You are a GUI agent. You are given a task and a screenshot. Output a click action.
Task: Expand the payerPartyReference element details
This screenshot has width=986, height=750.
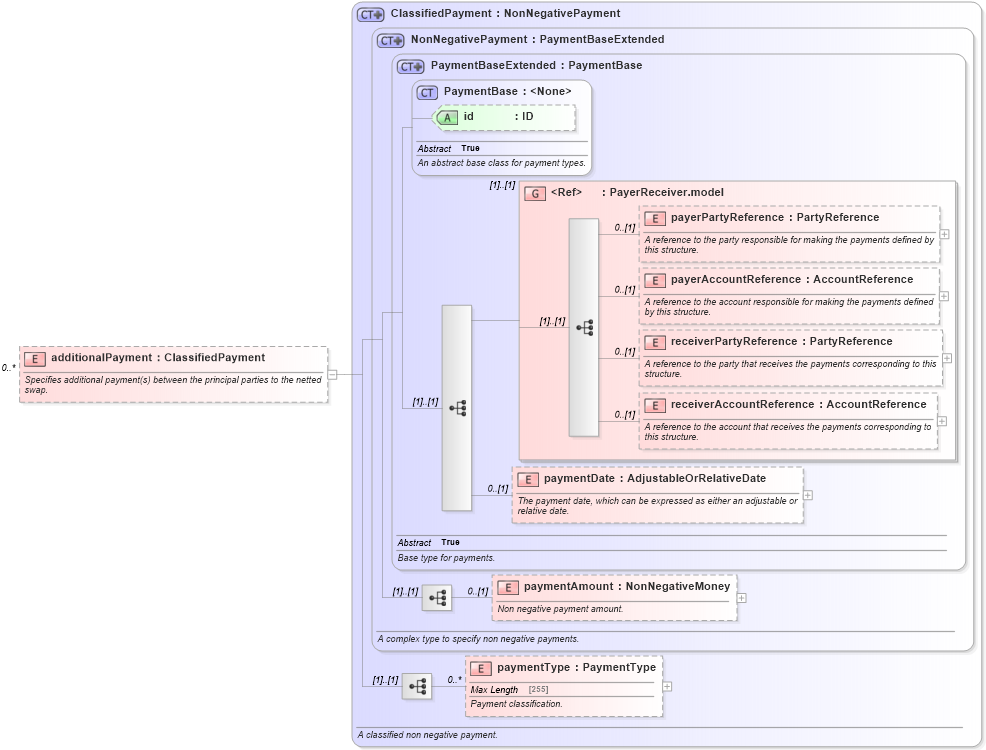click(x=942, y=236)
